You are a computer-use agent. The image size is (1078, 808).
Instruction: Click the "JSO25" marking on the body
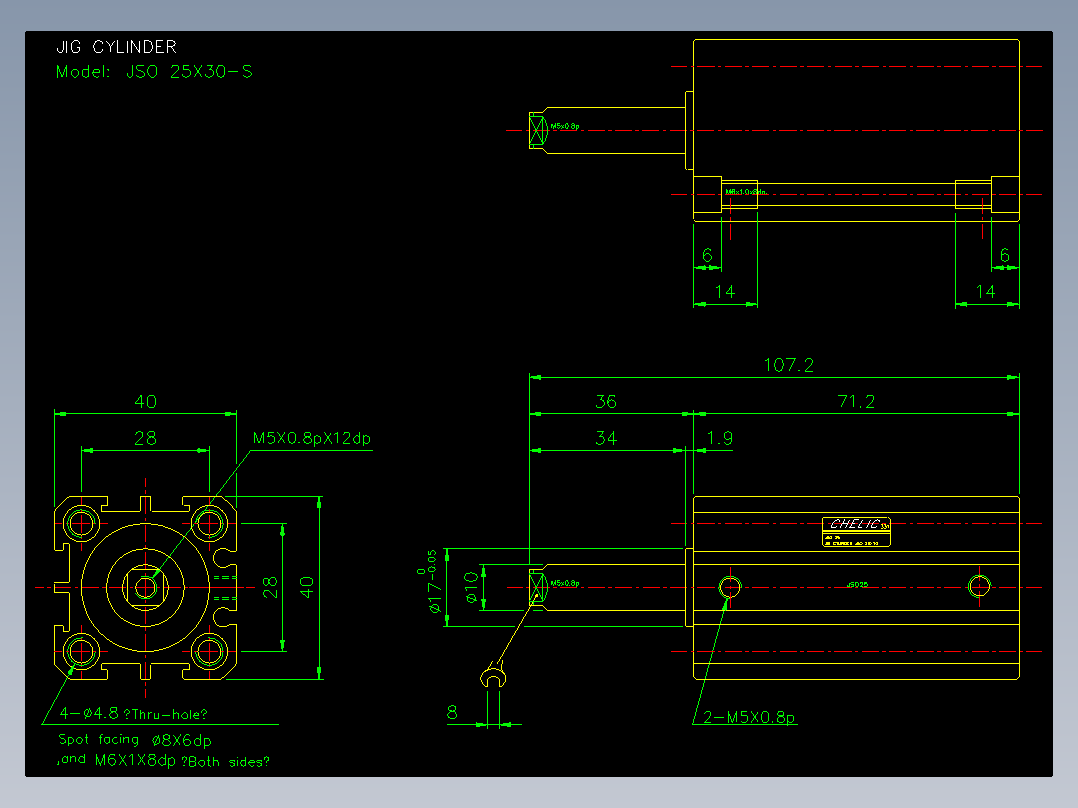point(857,585)
